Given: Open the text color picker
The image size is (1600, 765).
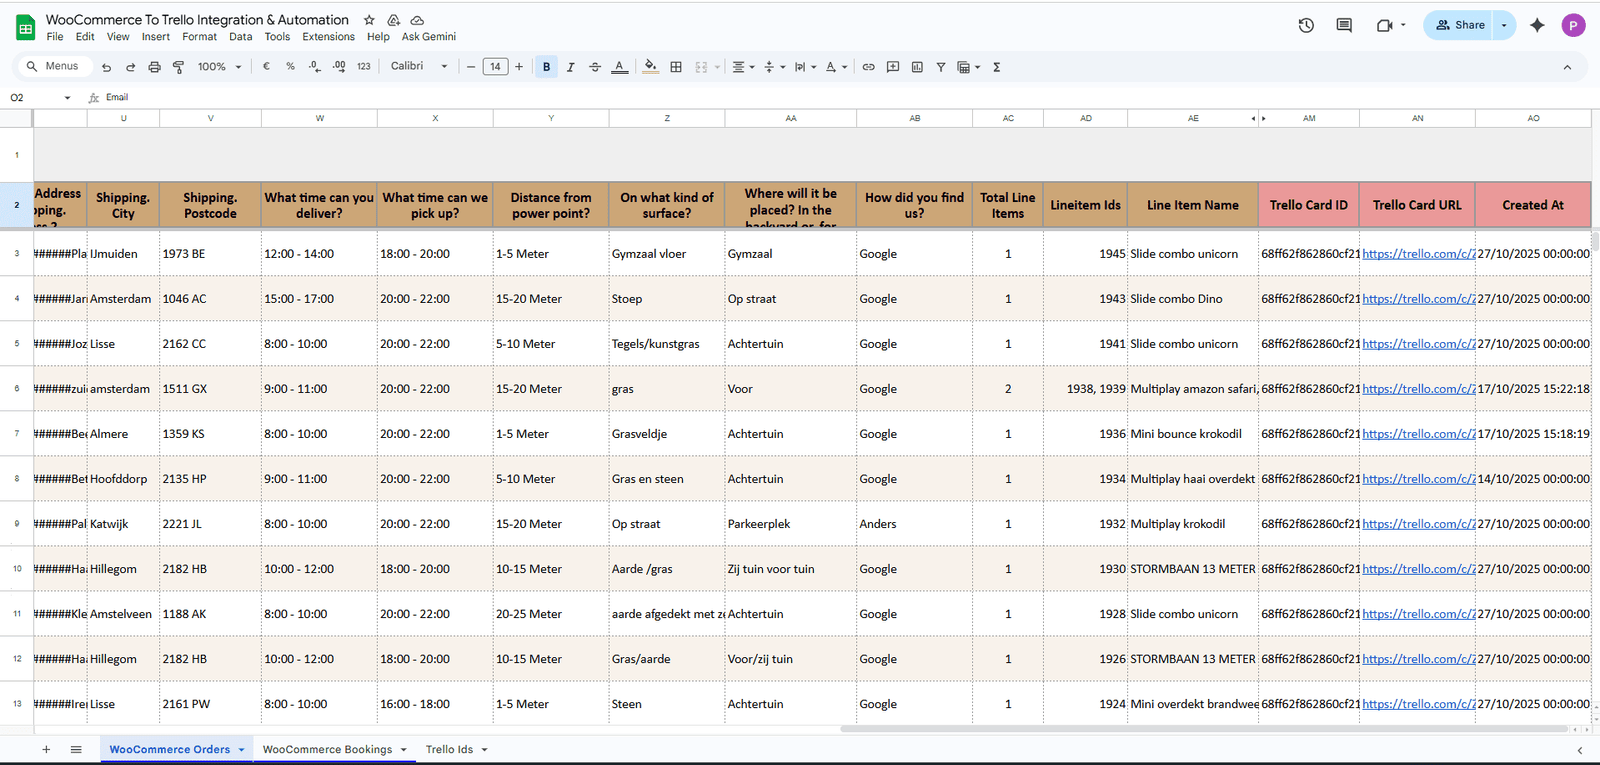Looking at the screenshot, I should 620,67.
